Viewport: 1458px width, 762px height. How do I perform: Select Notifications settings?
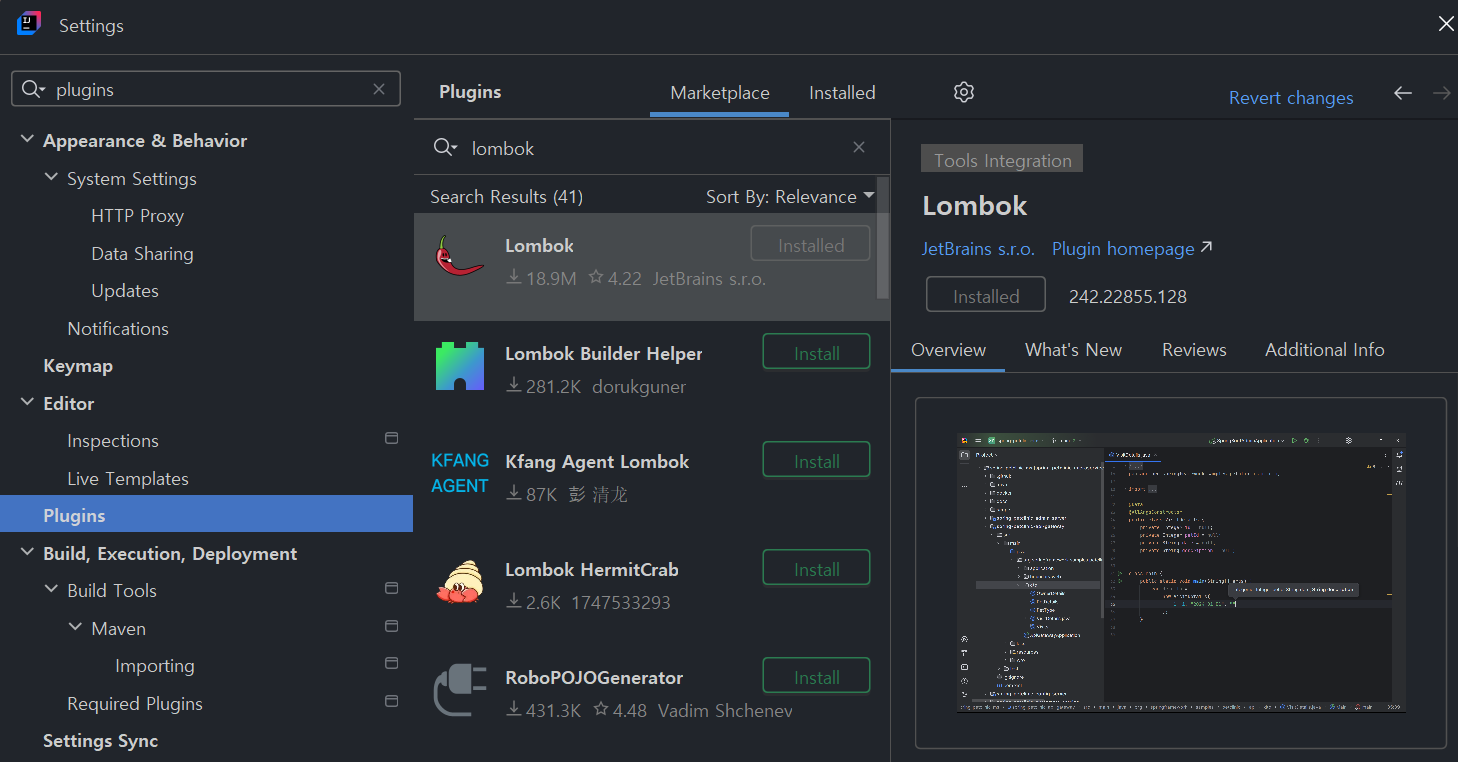click(x=118, y=328)
